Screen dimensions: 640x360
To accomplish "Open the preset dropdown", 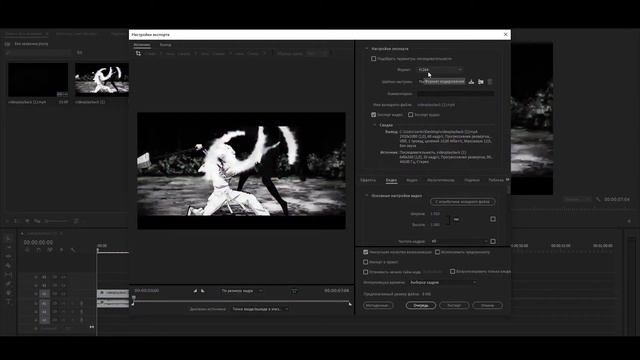I will pos(441,82).
